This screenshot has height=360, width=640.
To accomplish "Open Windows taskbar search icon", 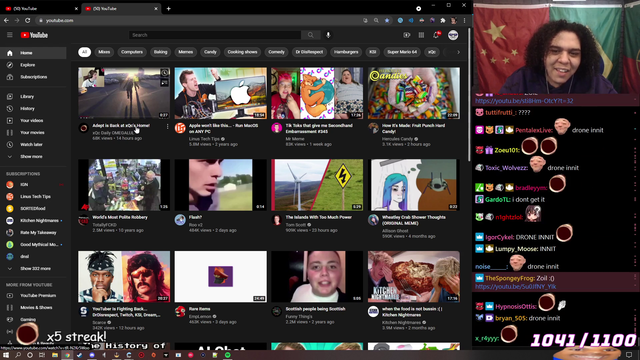I will (18, 355).
